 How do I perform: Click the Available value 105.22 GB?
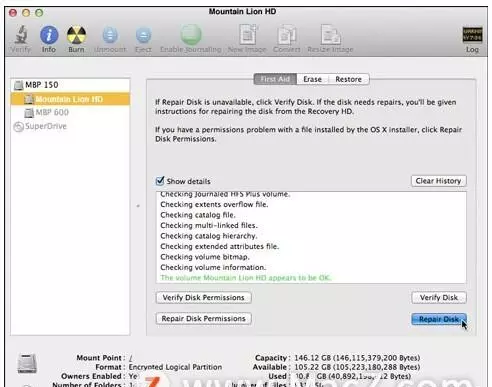[x=357, y=367]
